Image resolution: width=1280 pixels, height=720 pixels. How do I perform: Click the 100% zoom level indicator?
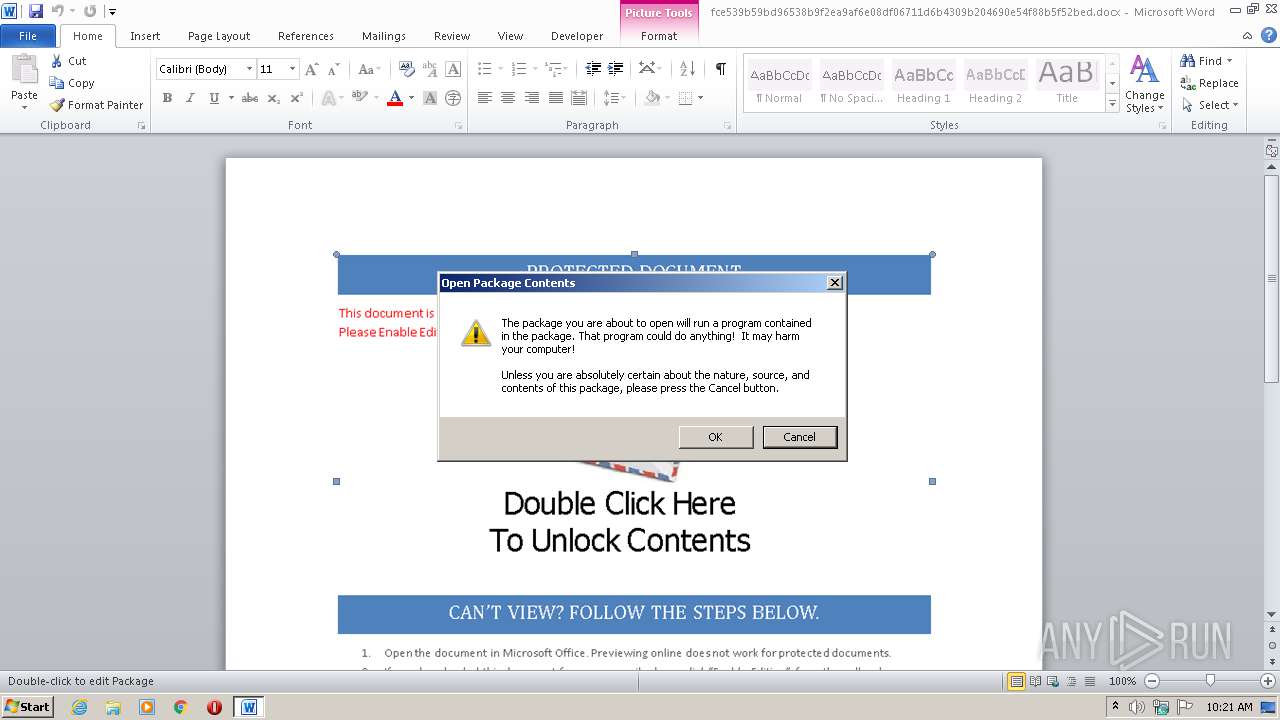pos(1122,681)
